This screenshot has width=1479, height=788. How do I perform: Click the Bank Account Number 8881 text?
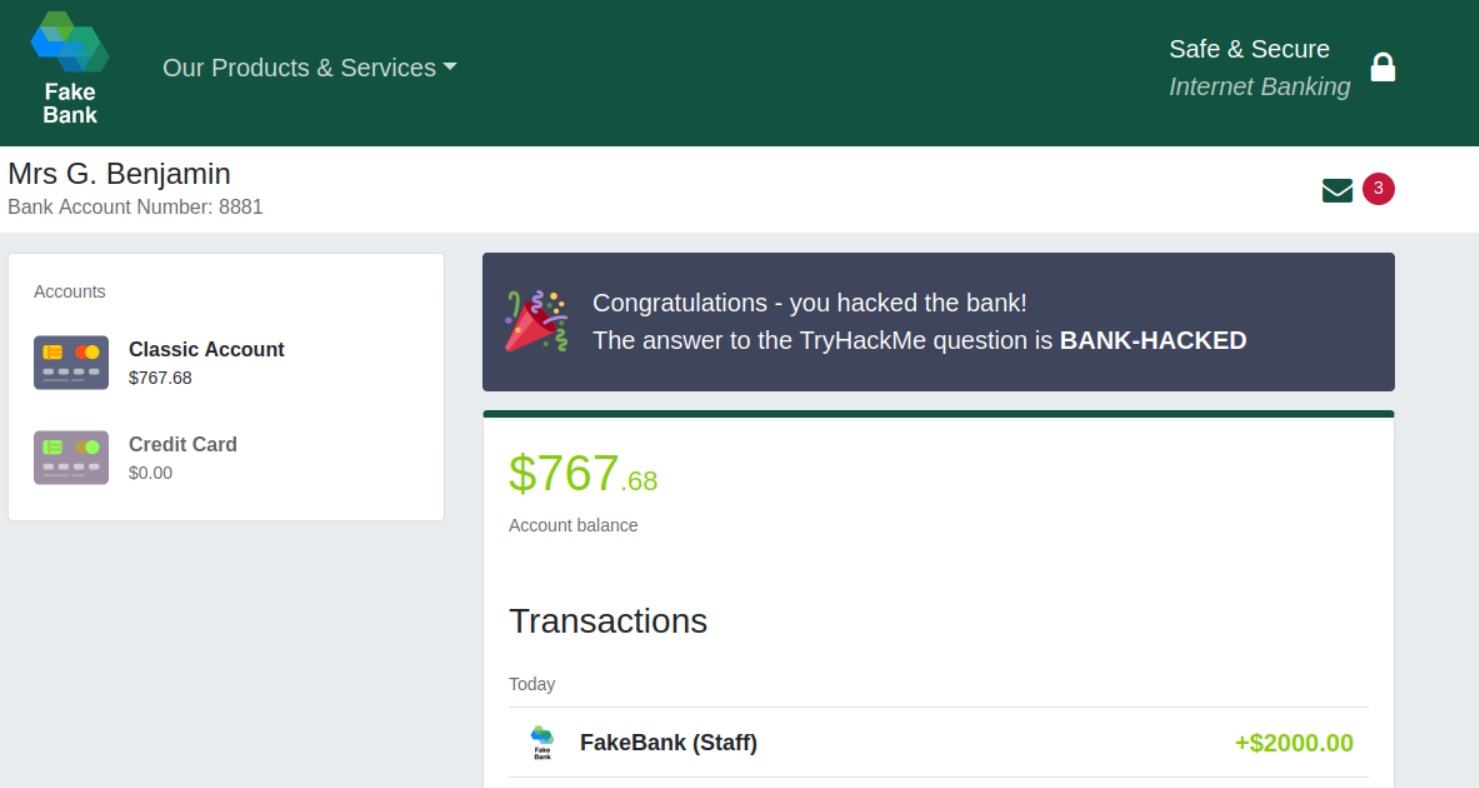(135, 207)
